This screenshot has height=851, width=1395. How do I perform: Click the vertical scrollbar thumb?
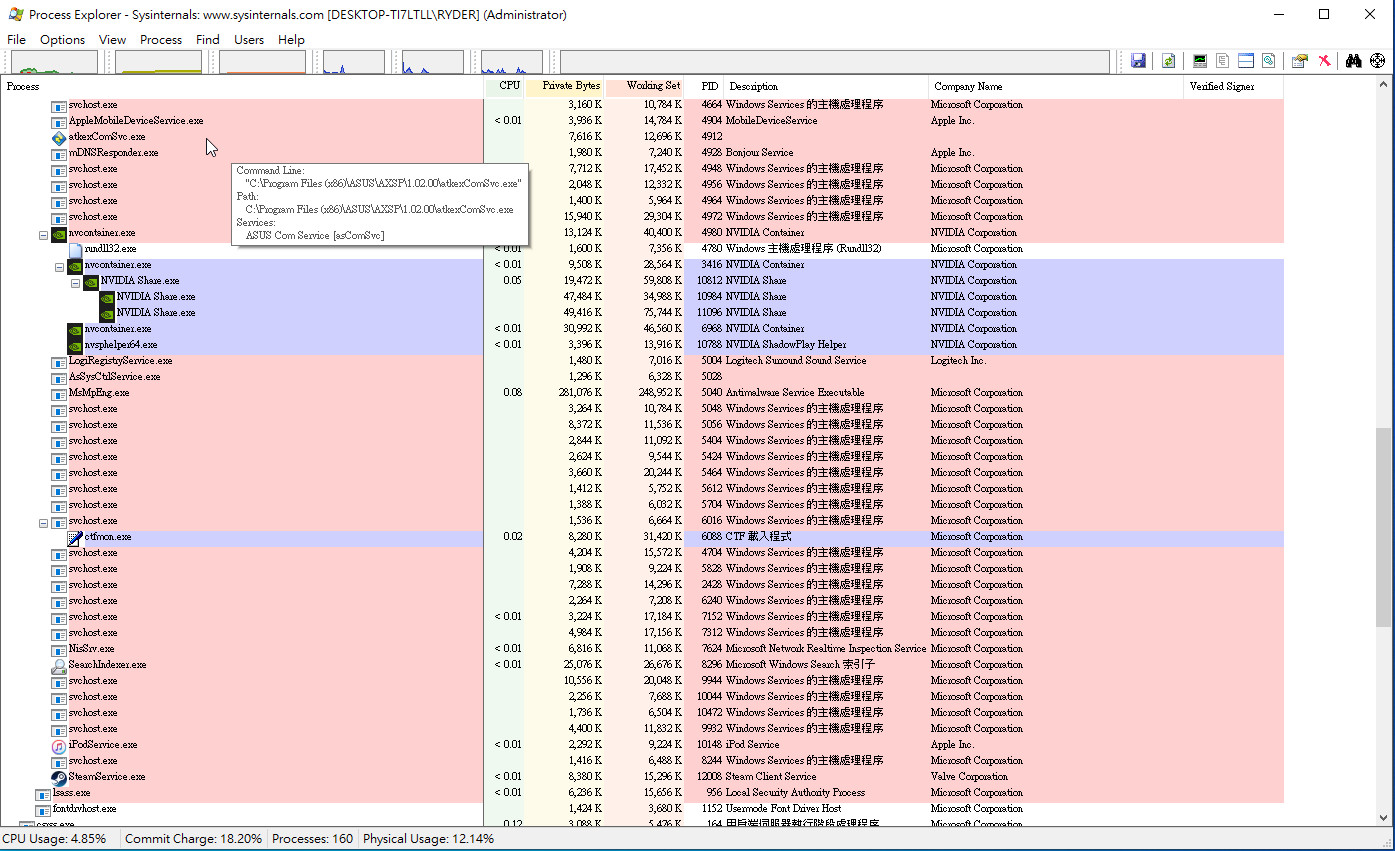pyautogui.click(x=1384, y=527)
